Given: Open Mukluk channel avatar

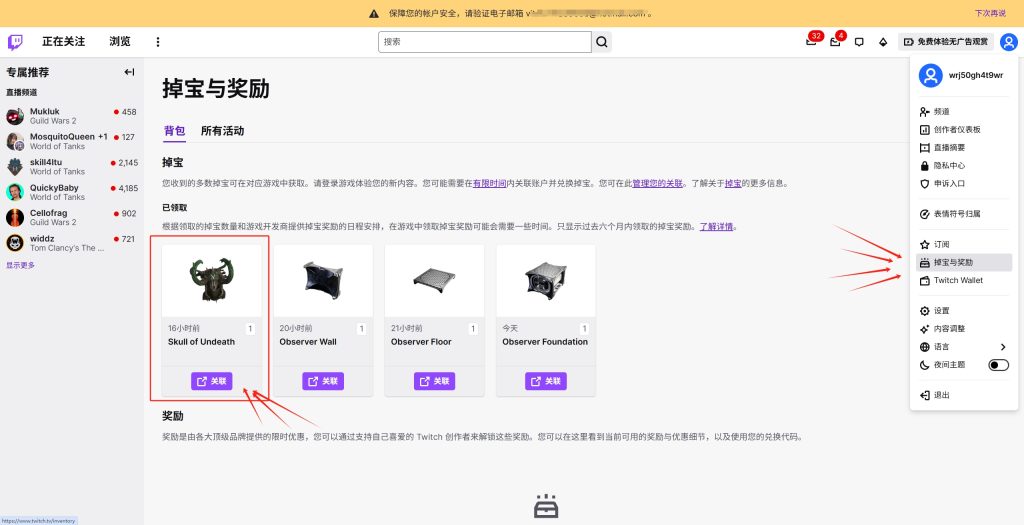Looking at the screenshot, I should [x=15, y=116].
